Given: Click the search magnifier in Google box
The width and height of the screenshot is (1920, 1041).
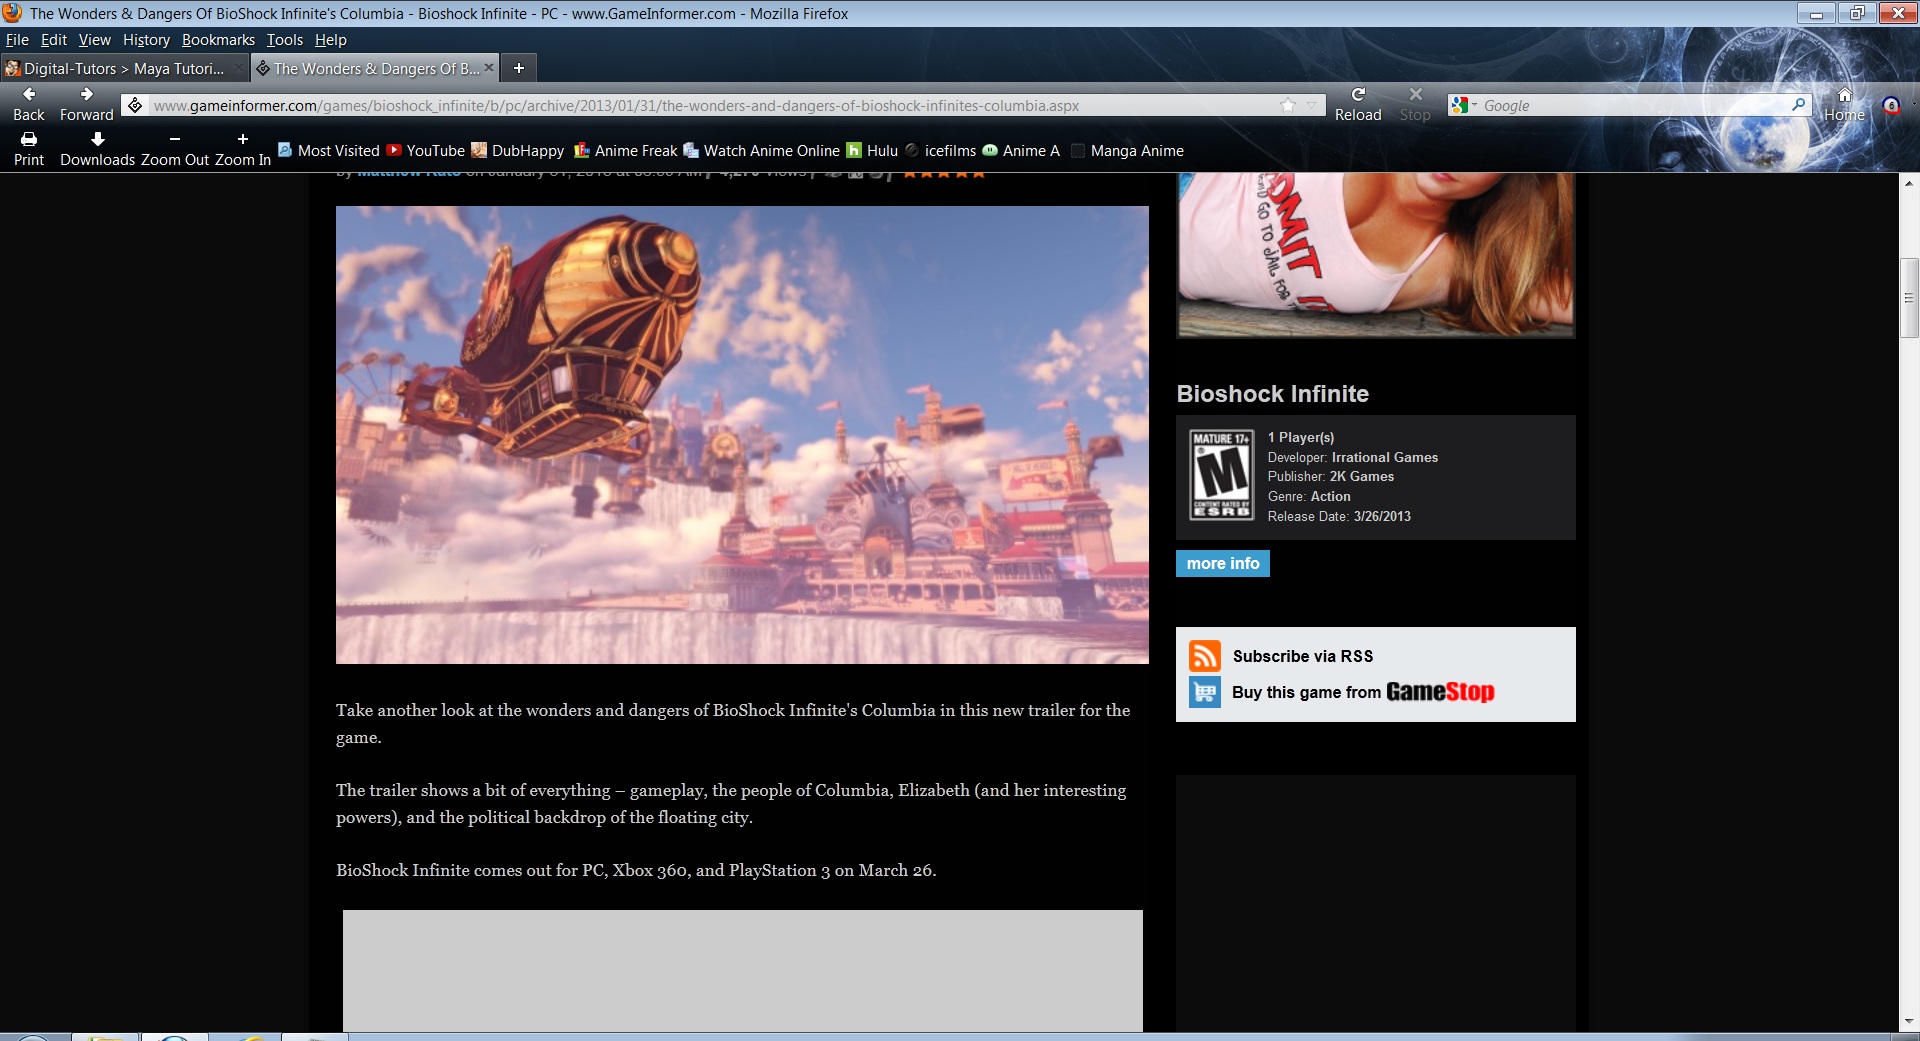Looking at the screenshot, I should coord(1798,105).
